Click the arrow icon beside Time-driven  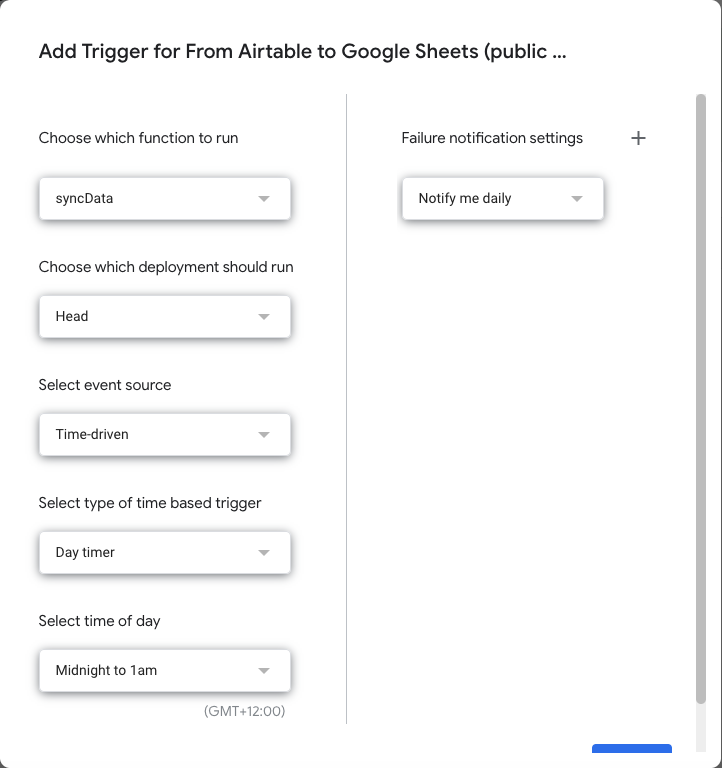[x=264, y=435]
